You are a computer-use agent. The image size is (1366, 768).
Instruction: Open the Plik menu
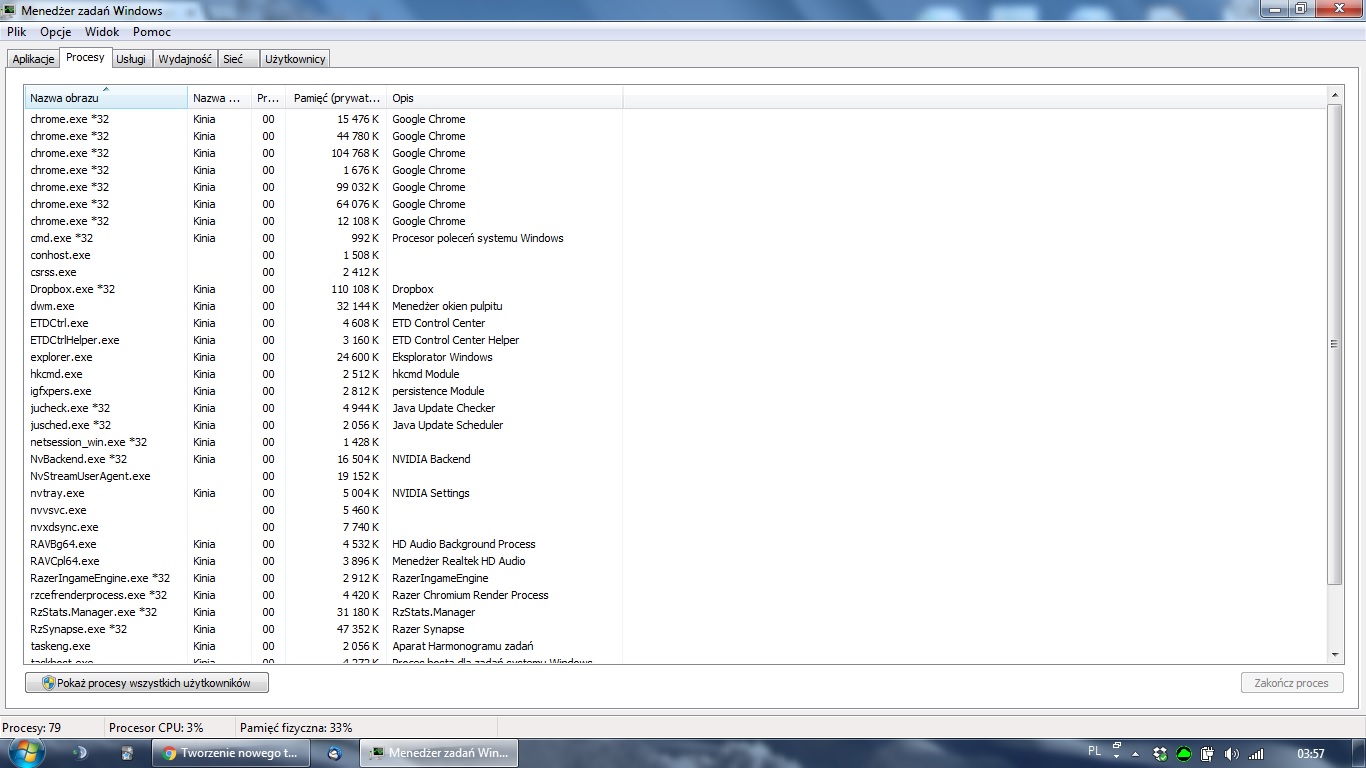click(16, 32)
